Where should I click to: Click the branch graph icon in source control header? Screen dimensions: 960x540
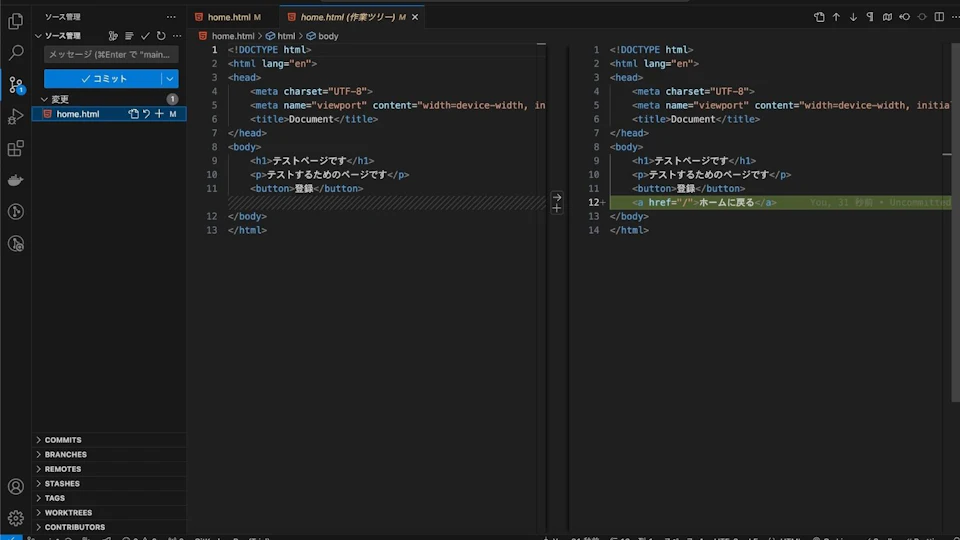[113, 36]
